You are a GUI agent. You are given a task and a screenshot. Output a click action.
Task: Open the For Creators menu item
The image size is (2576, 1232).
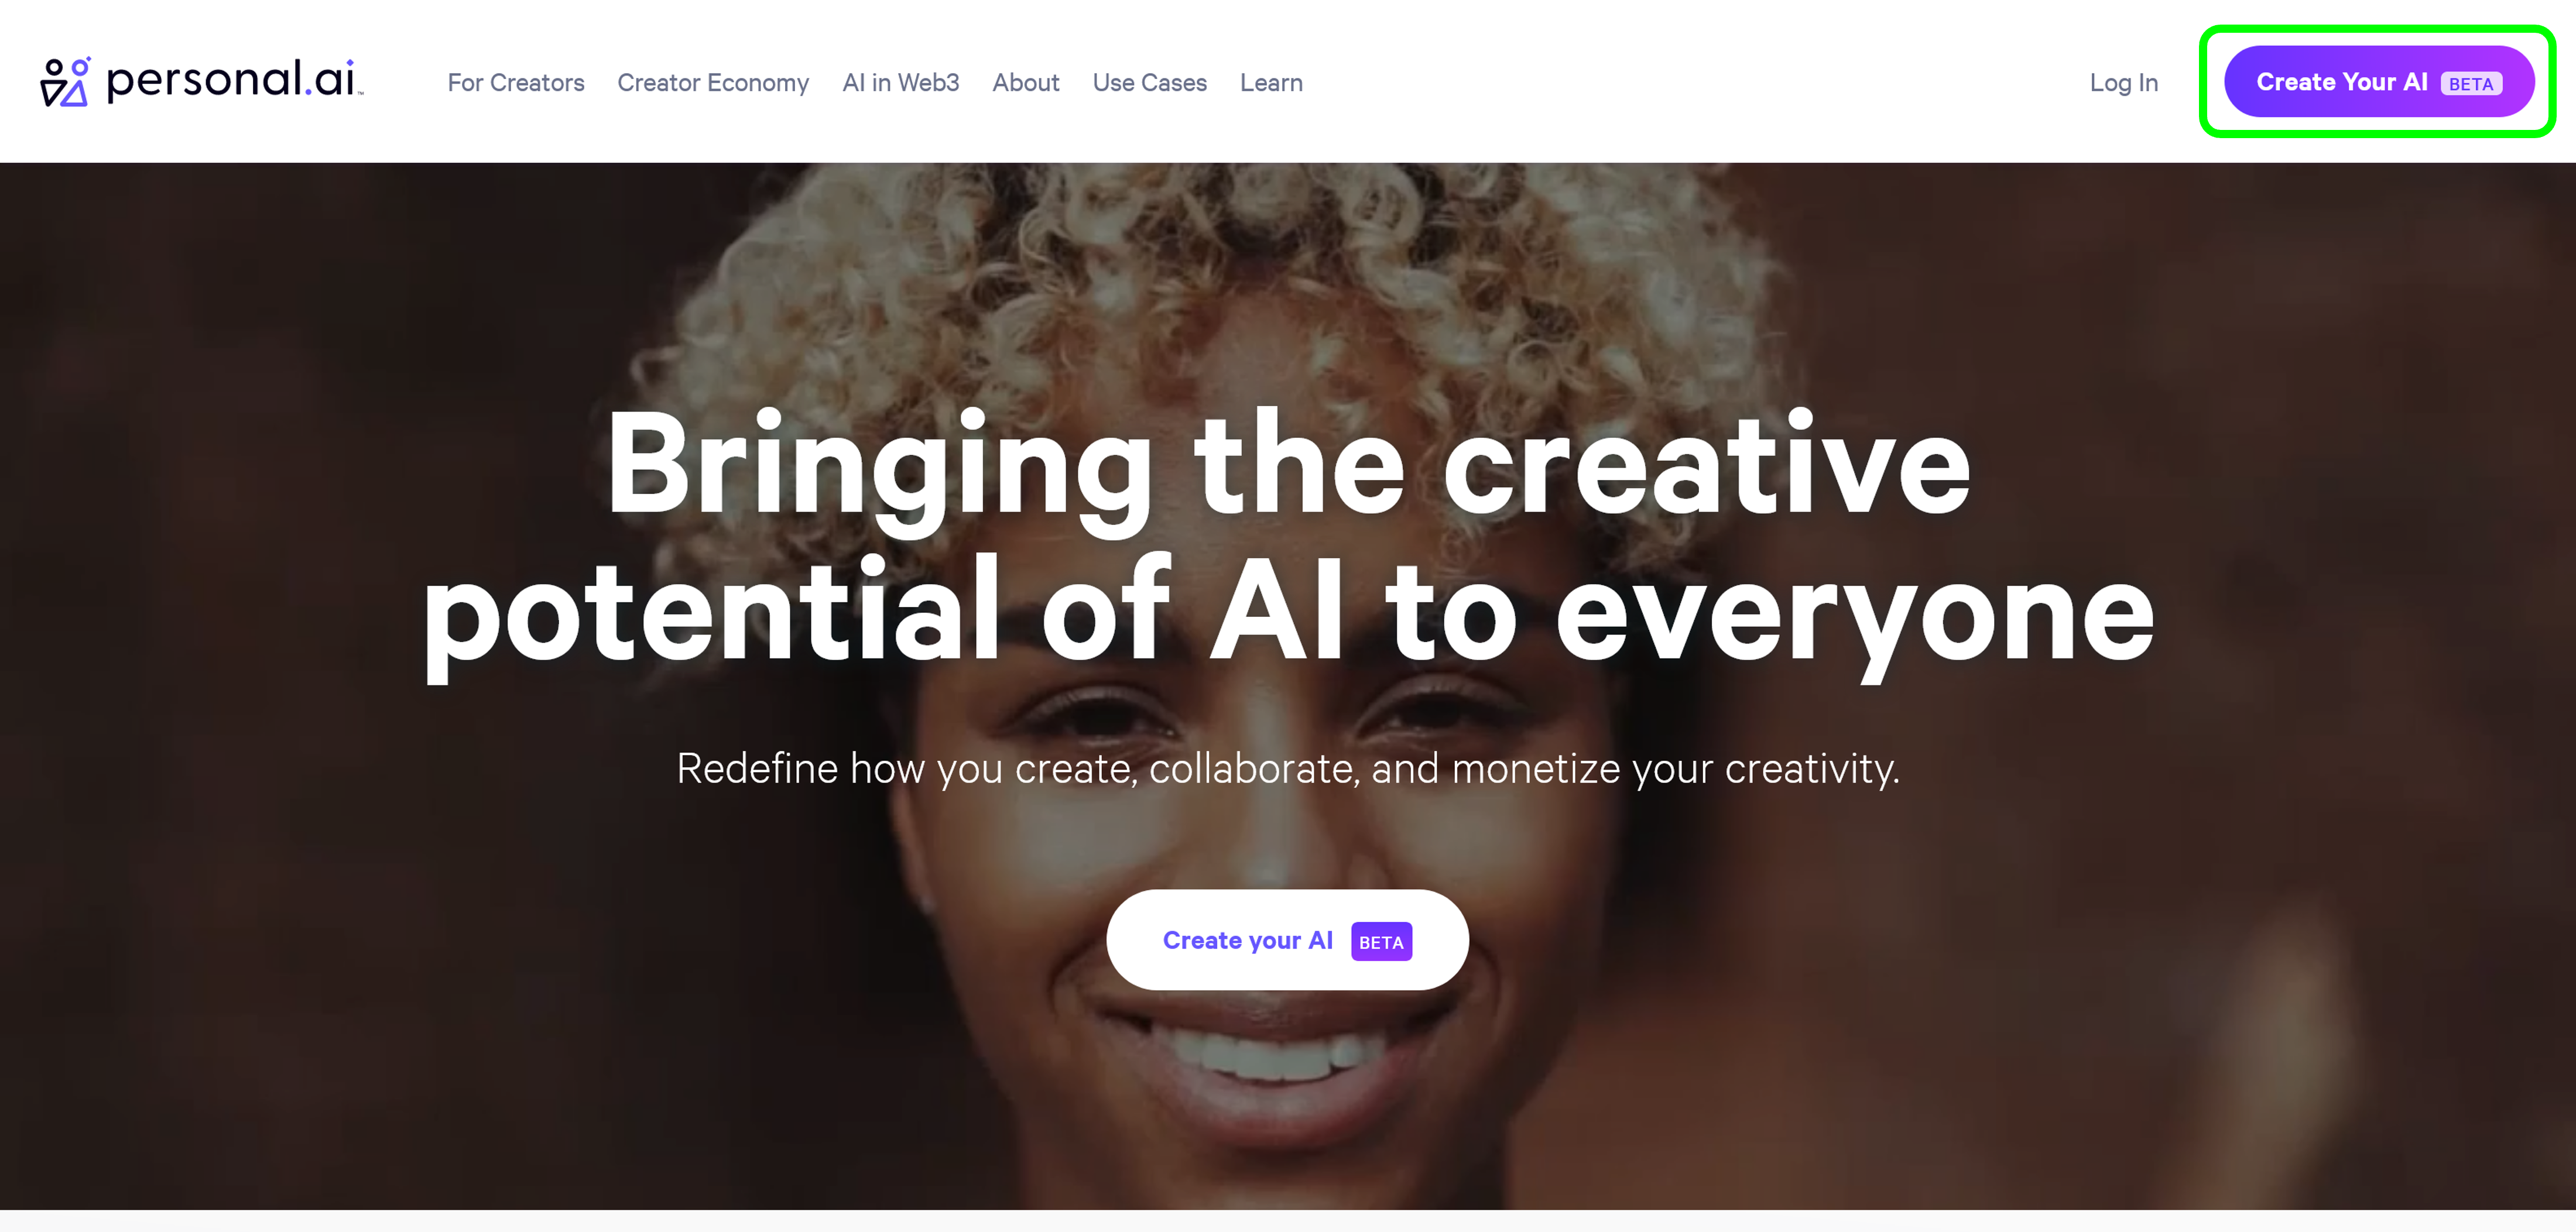point(516,83)
